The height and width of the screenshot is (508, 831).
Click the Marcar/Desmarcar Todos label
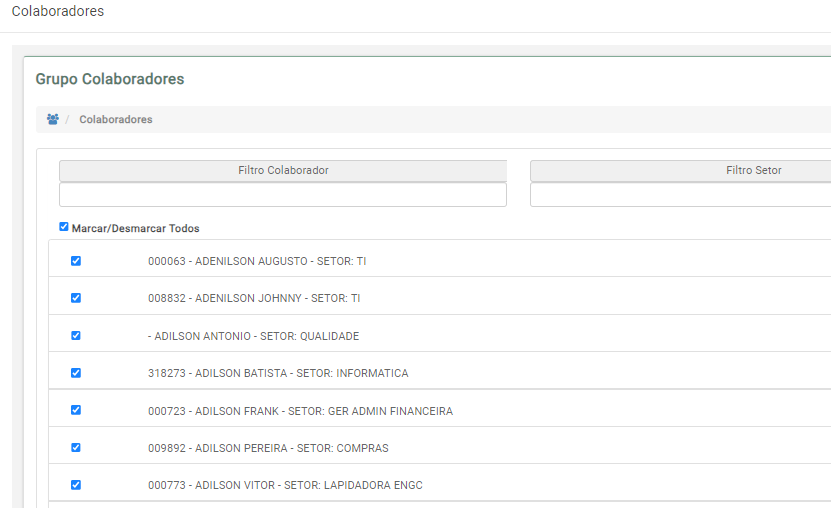136,228
